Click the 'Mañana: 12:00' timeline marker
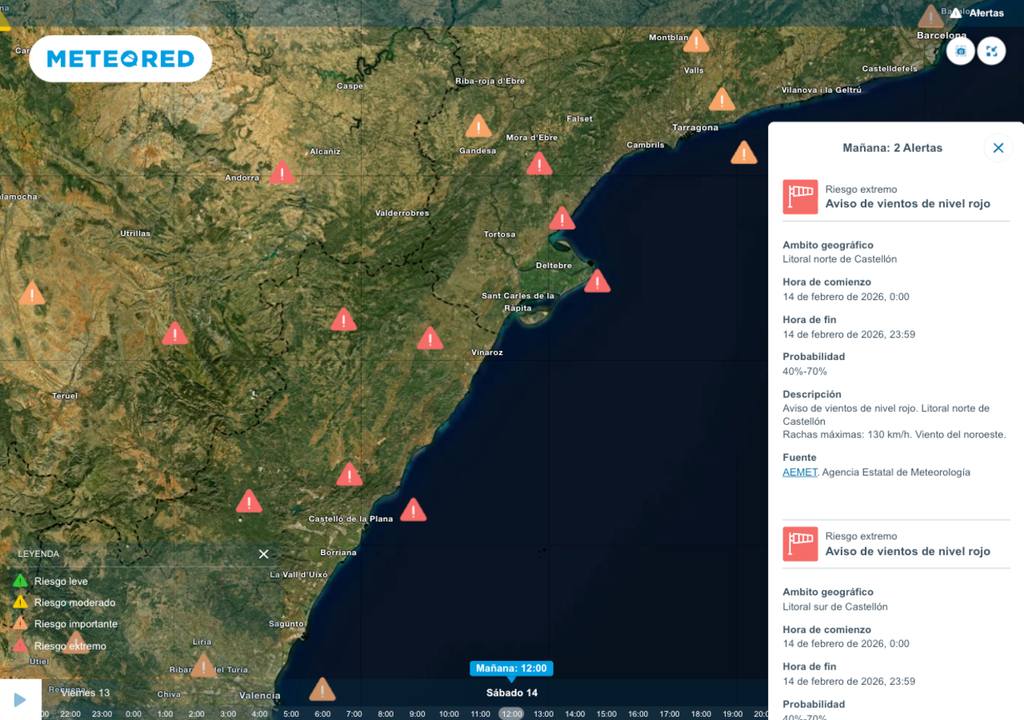This screenshot has width=1024, height=720. pyautogui.click(x=511, y=667)
